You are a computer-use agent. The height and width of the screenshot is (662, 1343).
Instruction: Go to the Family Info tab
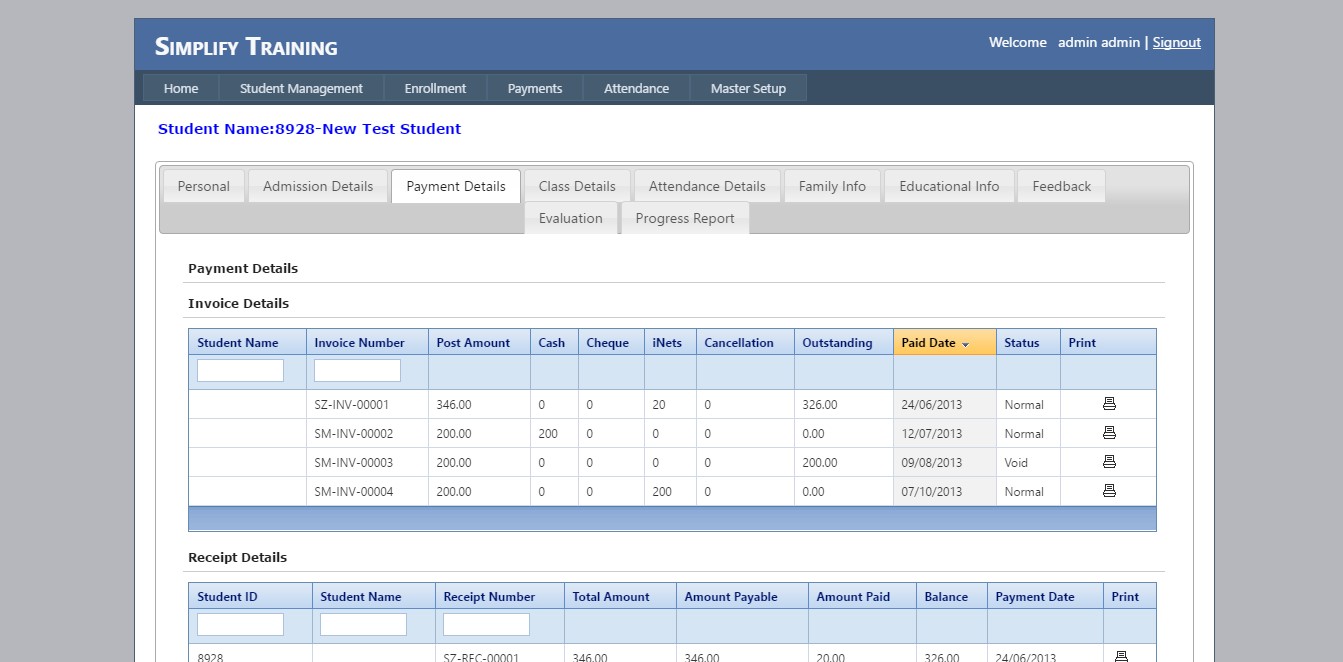(x=832, y=186)
